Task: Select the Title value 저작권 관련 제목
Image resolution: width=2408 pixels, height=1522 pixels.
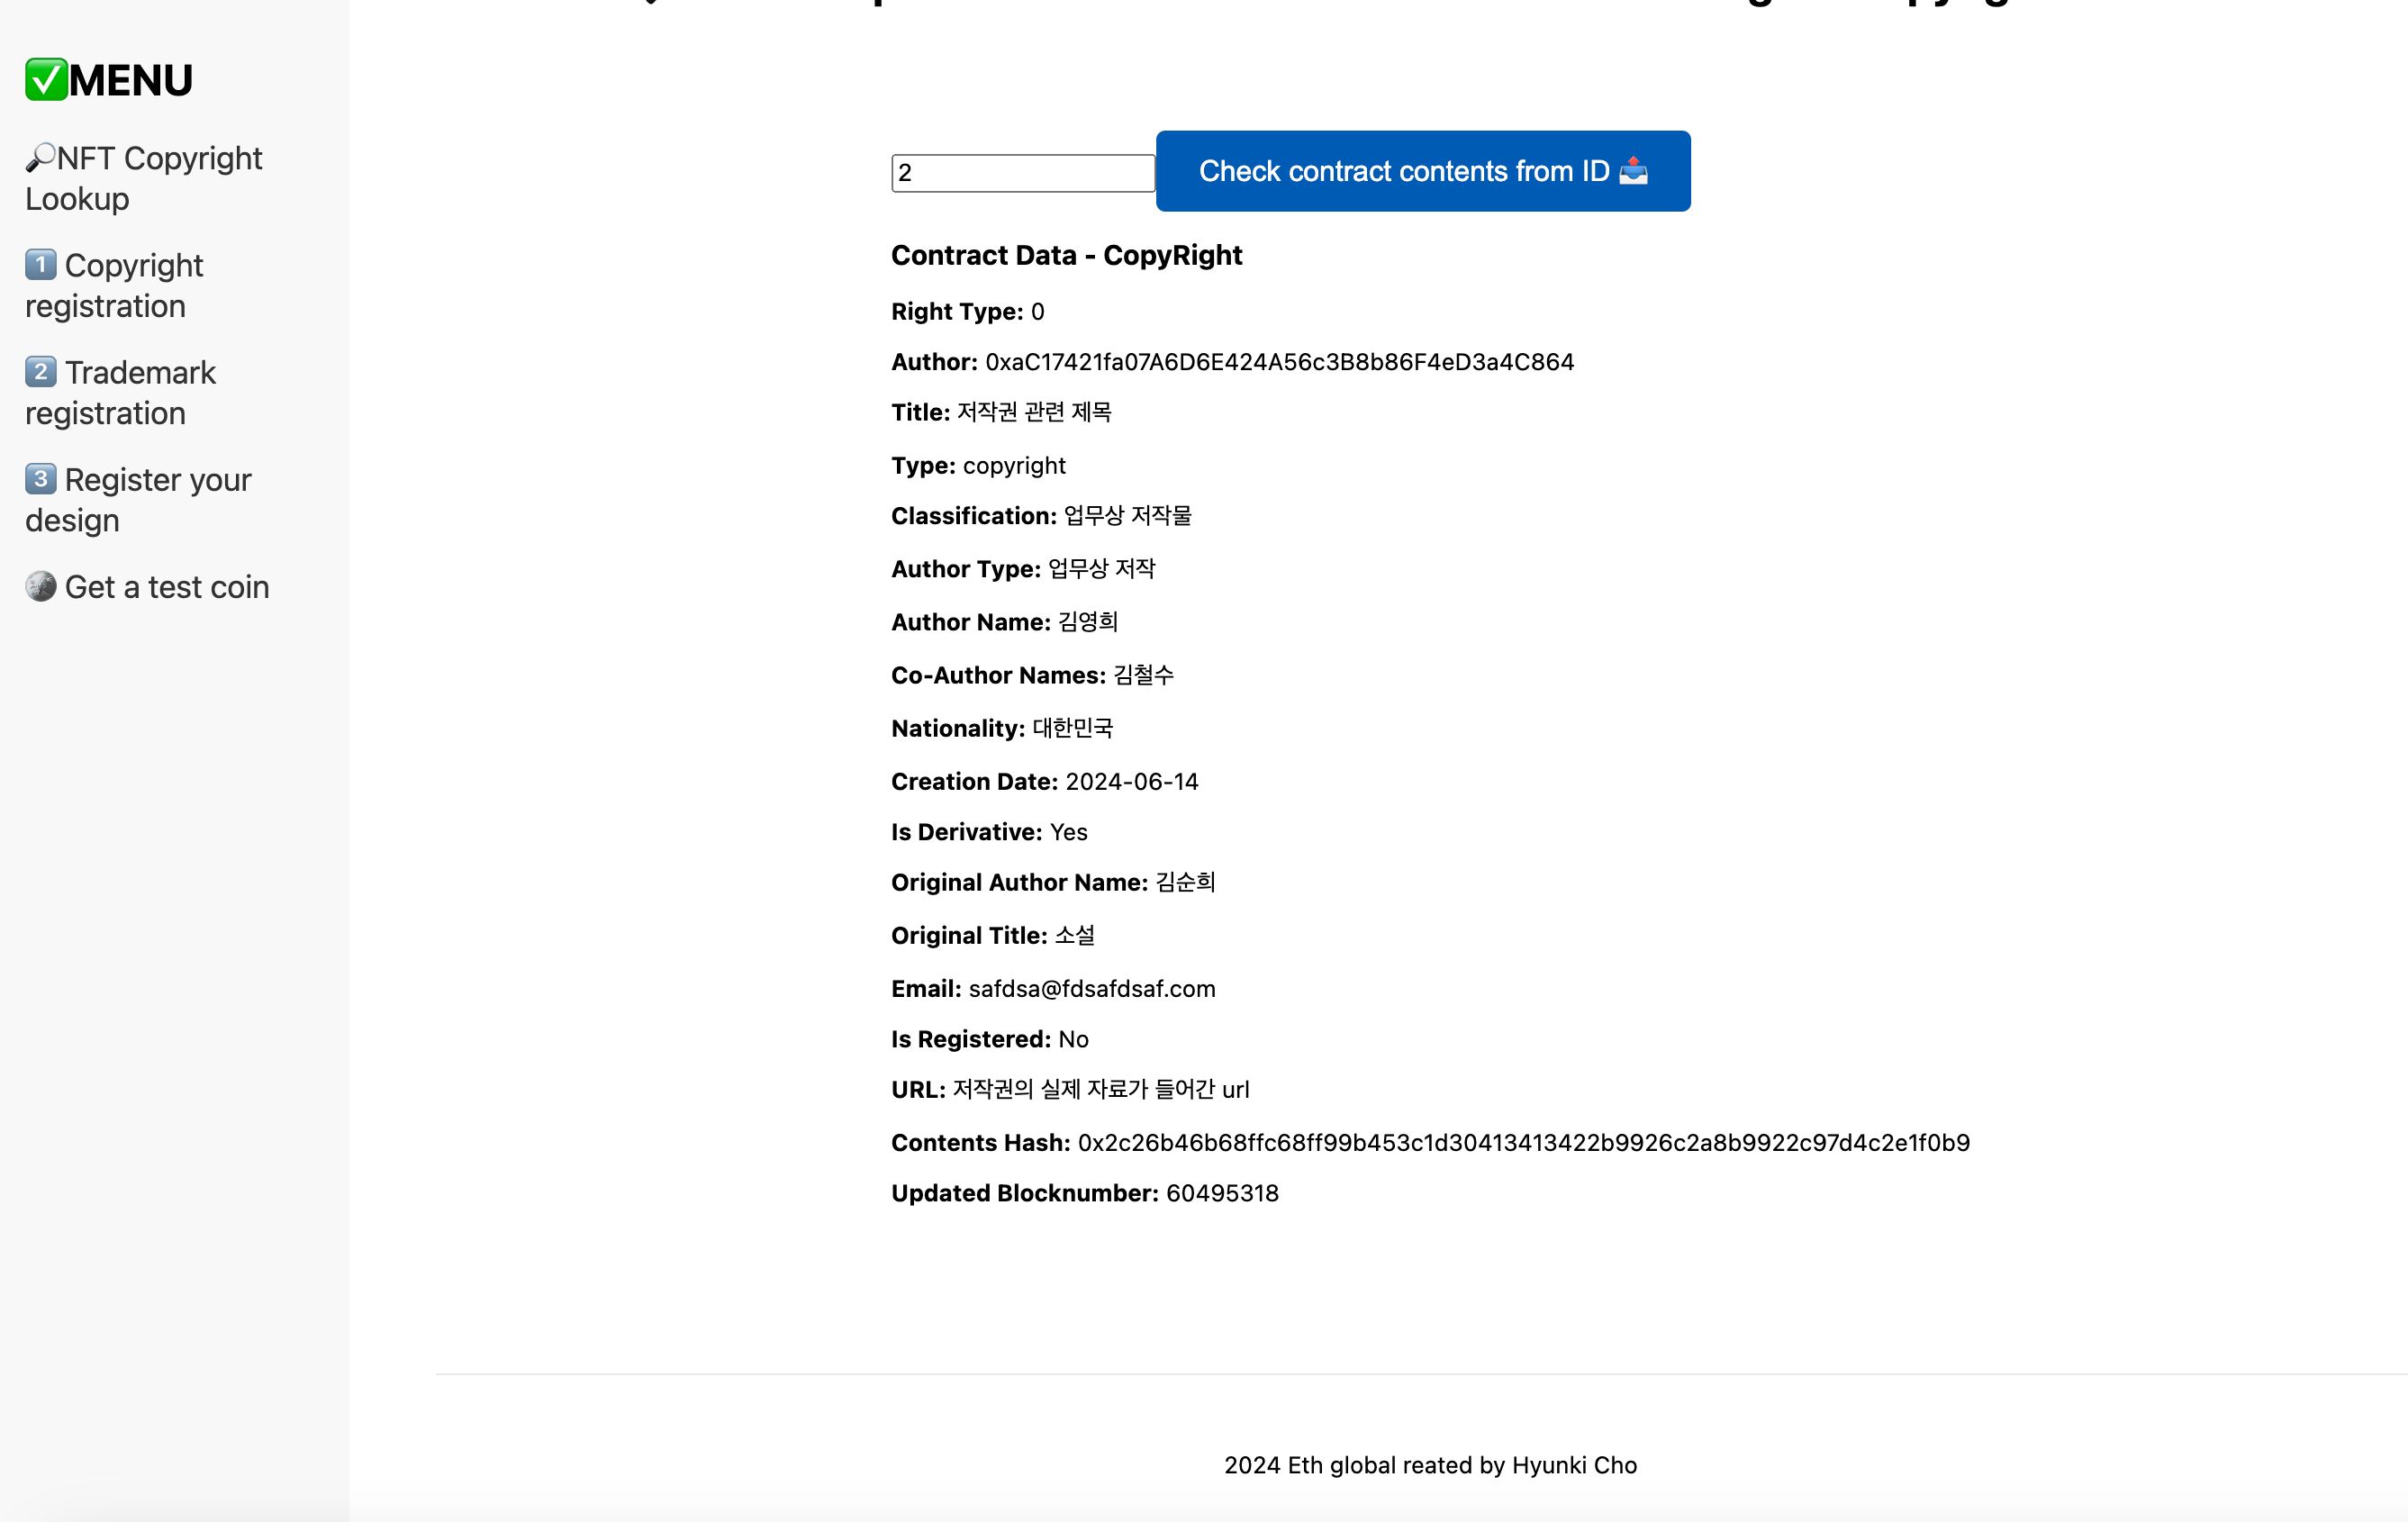Action: [x=1034, y=412]
